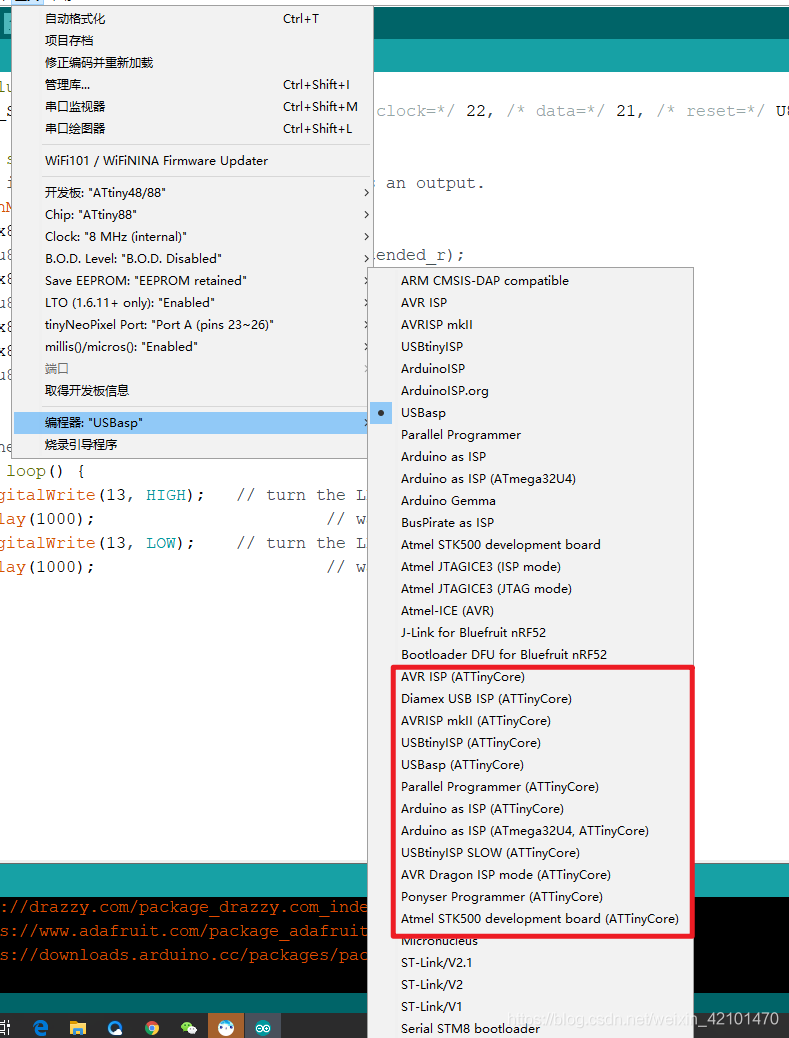This screenshot has width=789, height=1038.
Task: Select Bootloader DFU for Bluefruit nRF52
Action: 532,654
